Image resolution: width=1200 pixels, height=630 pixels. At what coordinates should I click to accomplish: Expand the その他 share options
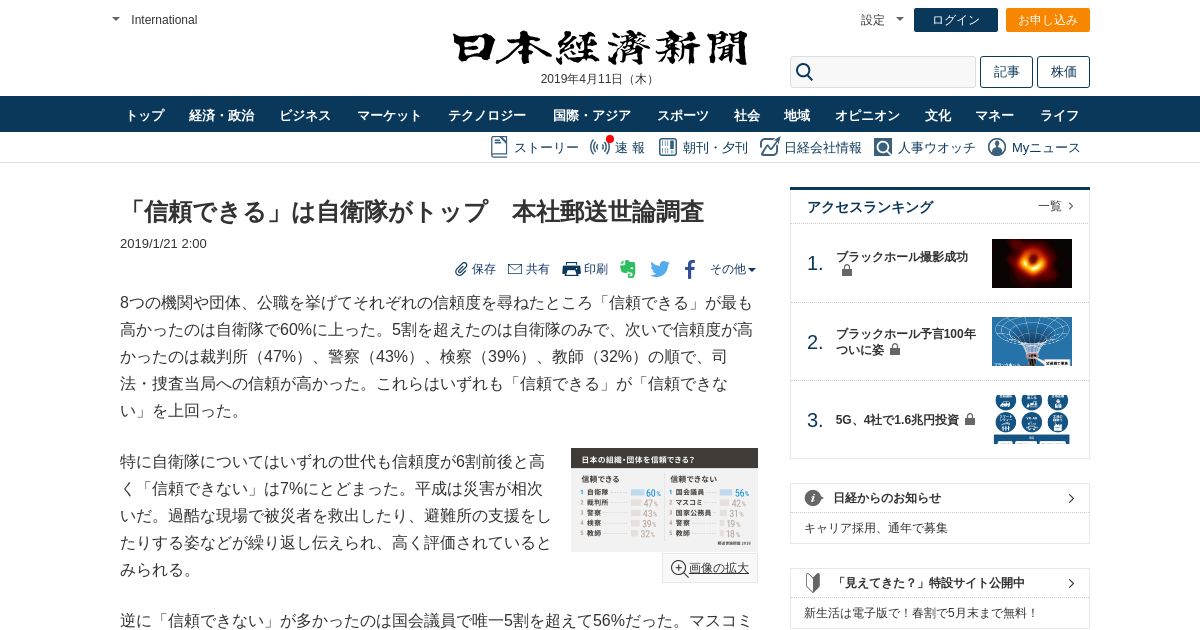pos(733,269)
